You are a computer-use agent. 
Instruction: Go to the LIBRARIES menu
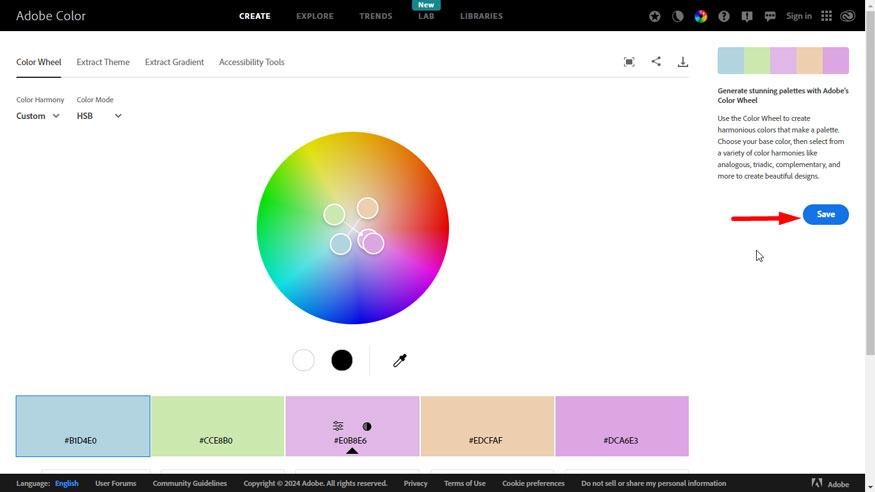coord(481,16)
